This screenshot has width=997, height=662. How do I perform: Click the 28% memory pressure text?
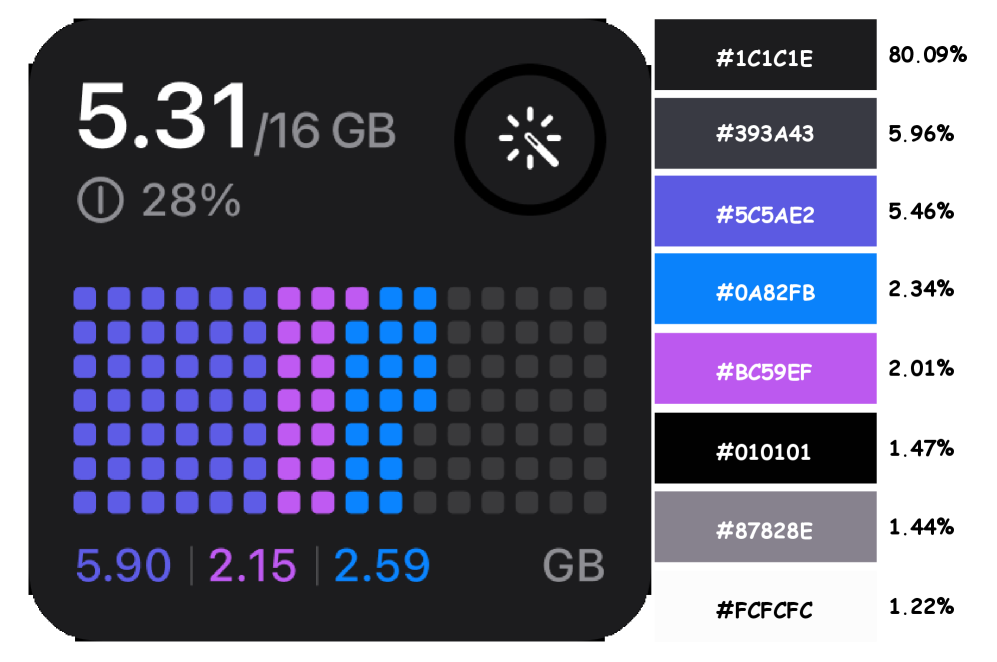191,202
